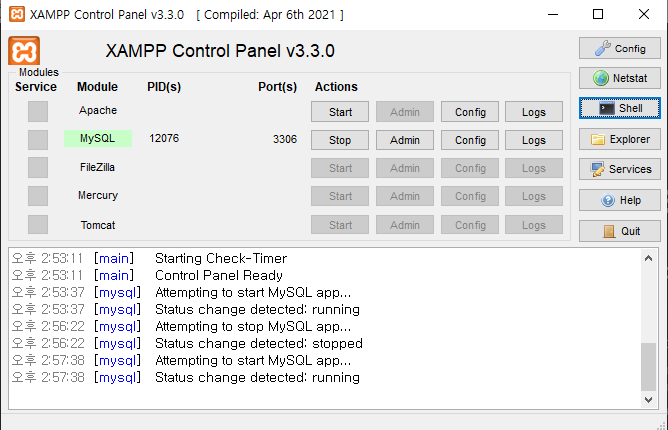Click the Apache module name

(98, 110)
